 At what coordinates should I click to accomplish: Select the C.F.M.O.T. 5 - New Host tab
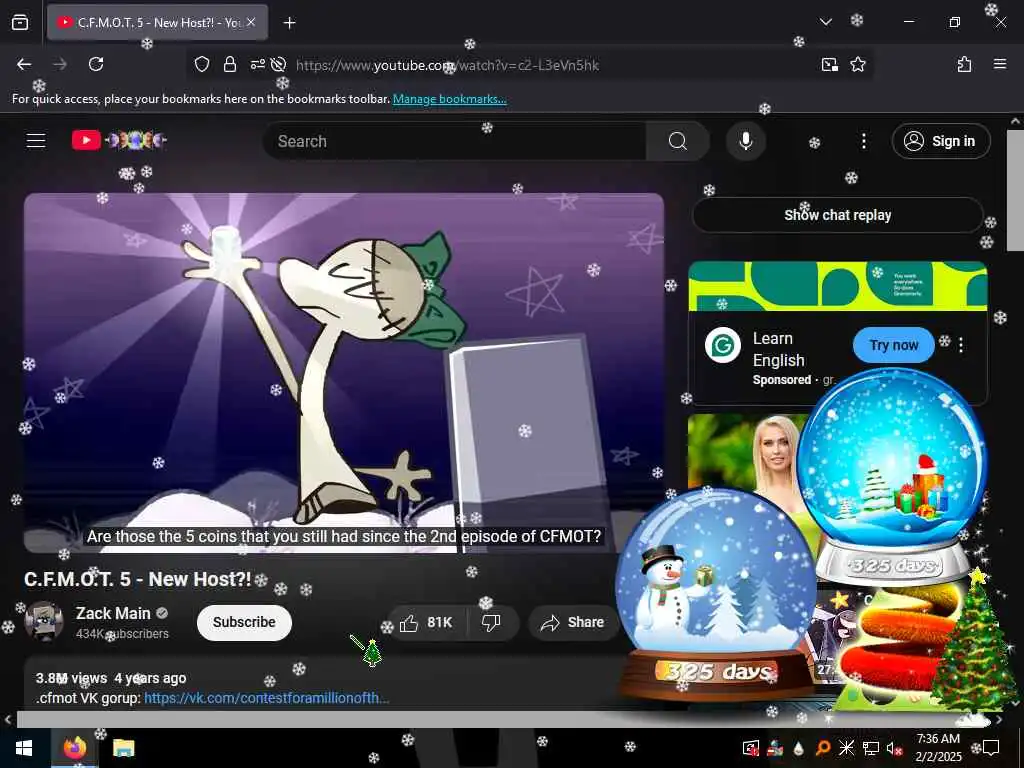coord(157,22)
